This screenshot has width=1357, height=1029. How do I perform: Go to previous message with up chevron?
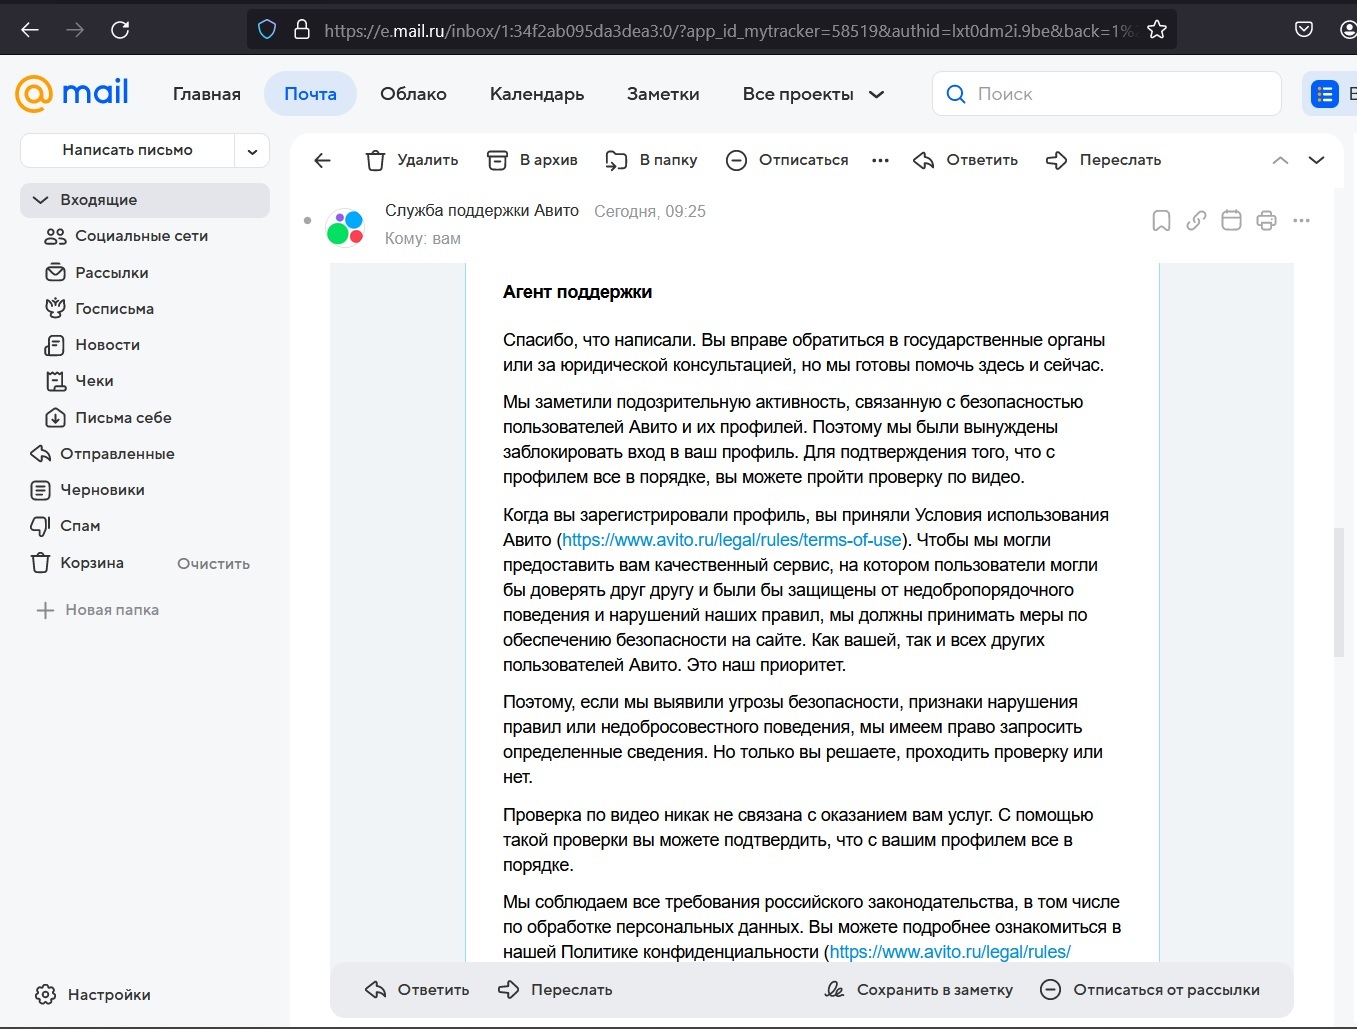pyautogui.click(x=1280, y=160)
